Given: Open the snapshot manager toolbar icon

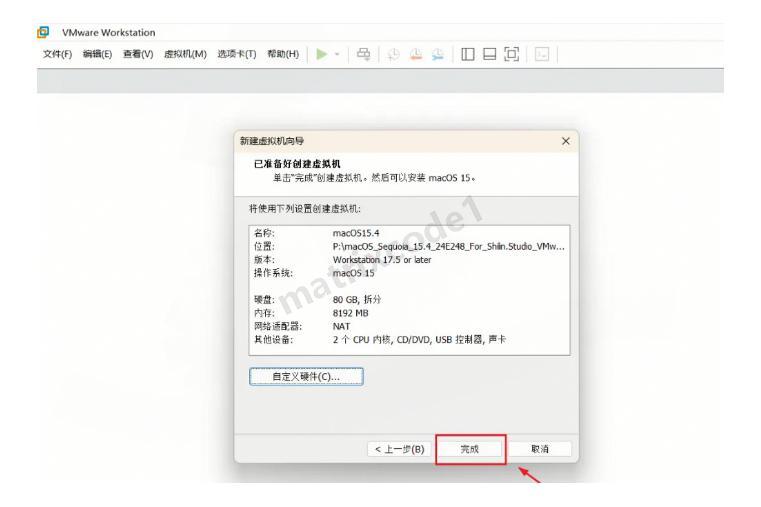Looking at the screenshot, I should pyautogui.click(x=438, y=54).
